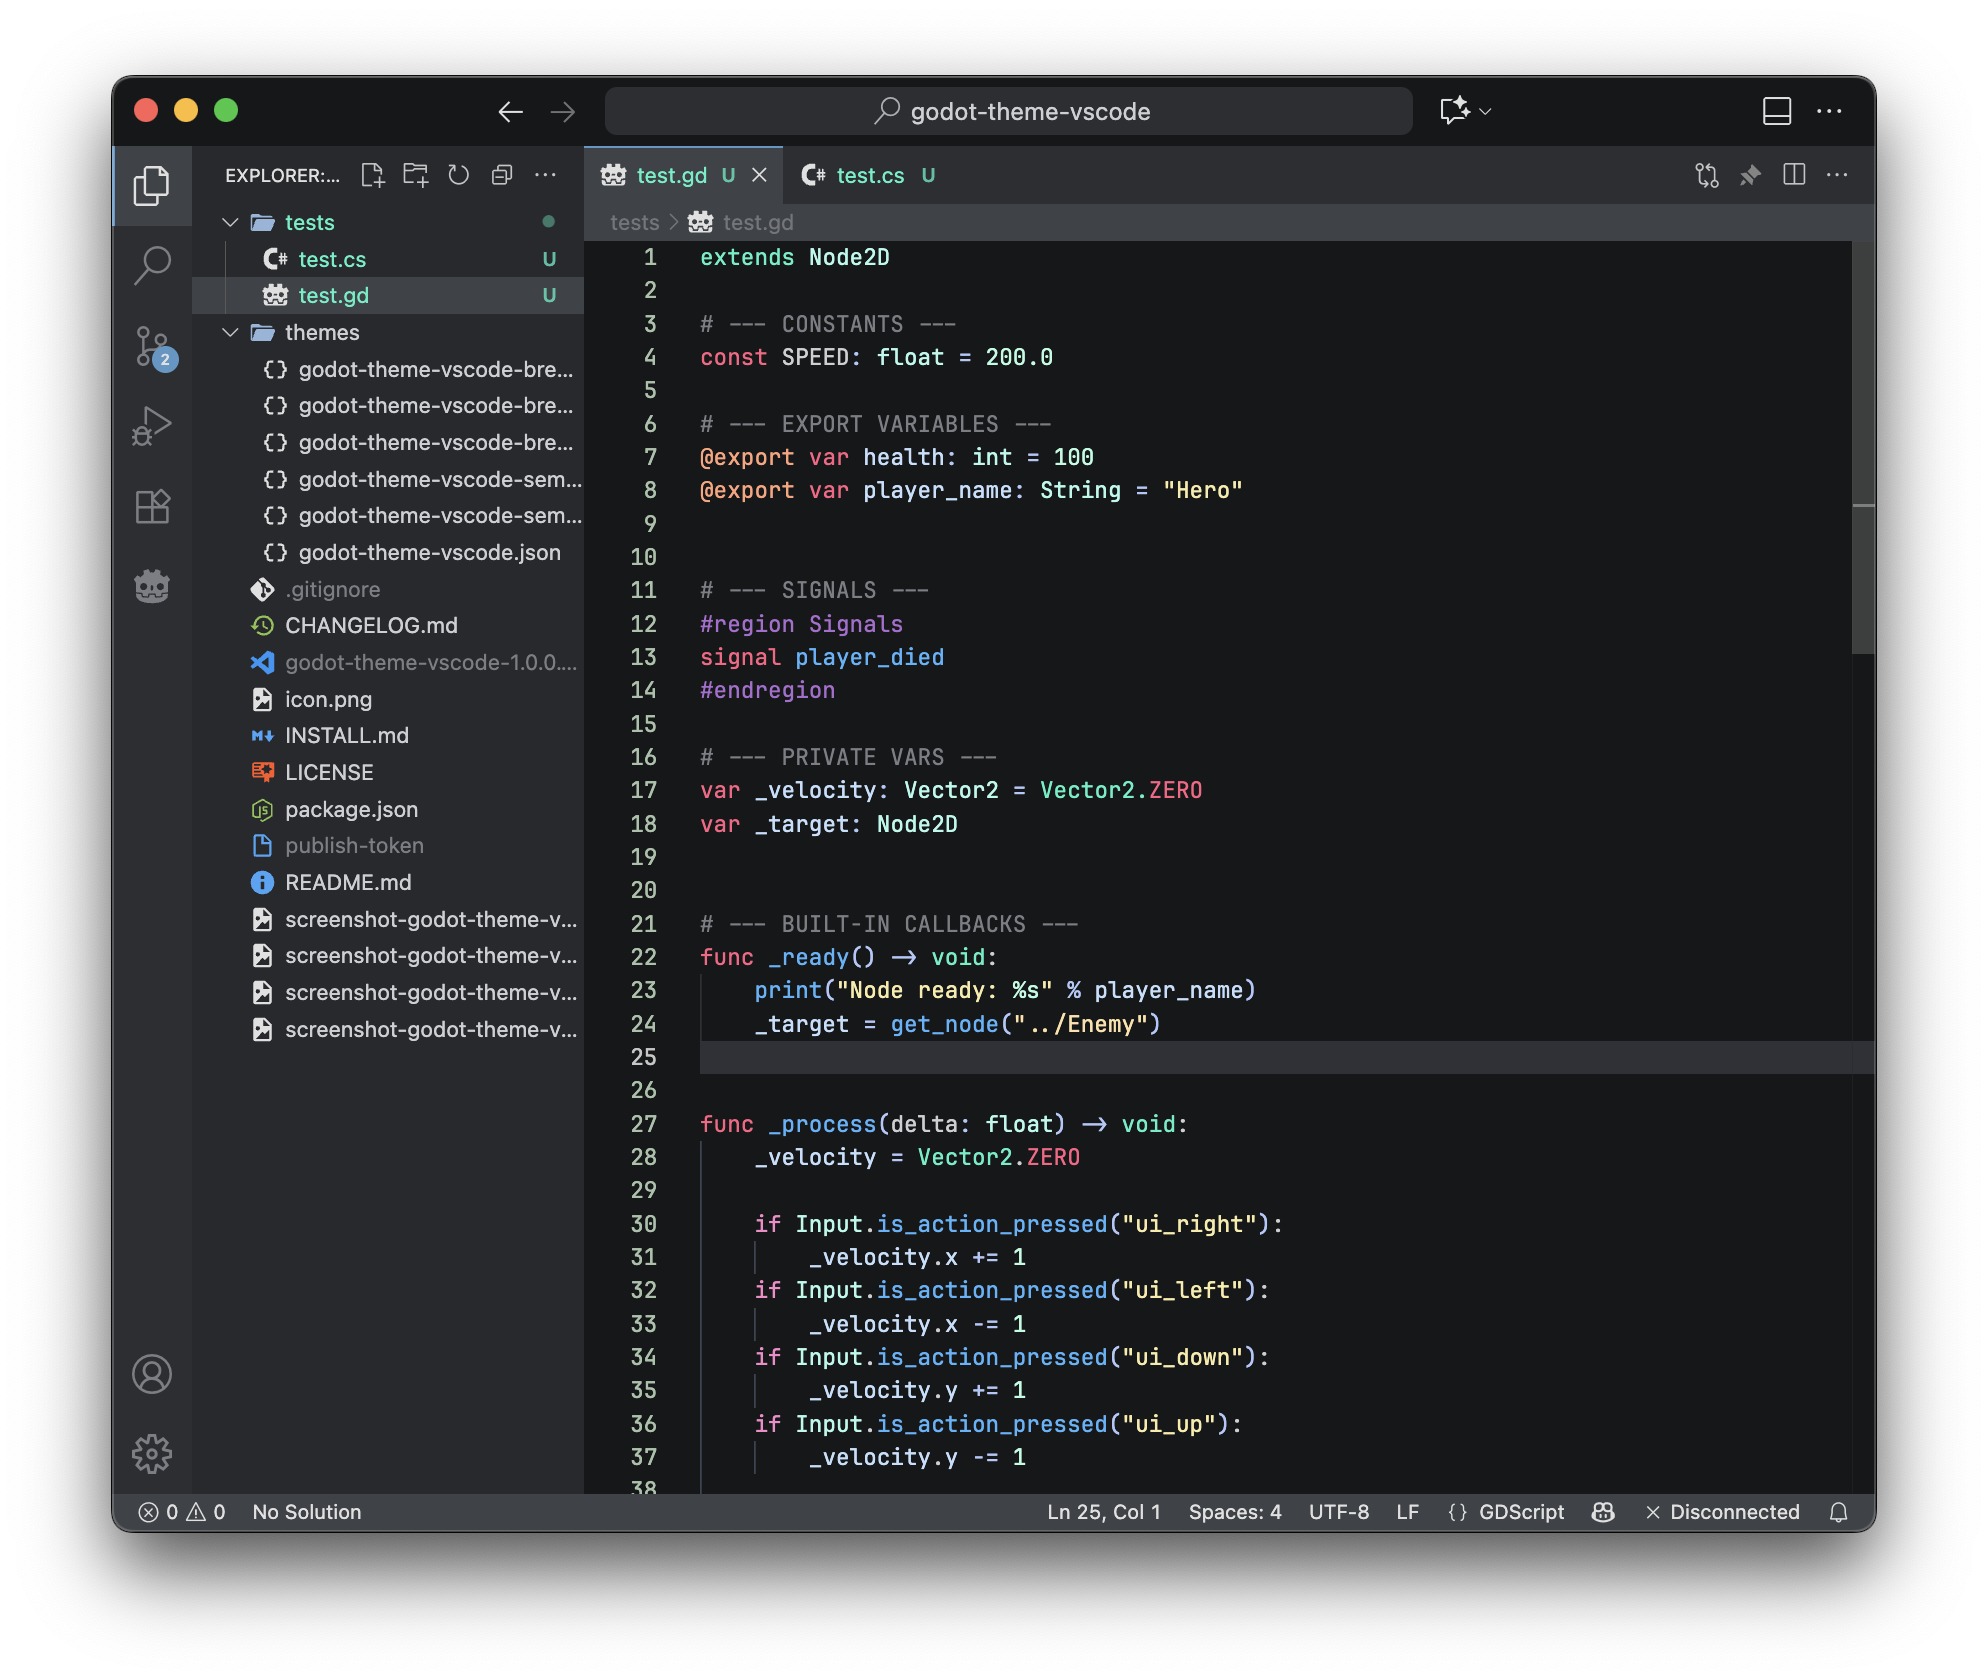The height and width of the screenshot is (1680, 1988).
Task: Open the Copilot chat dropdown arrow
Action: click(1486, 111)
